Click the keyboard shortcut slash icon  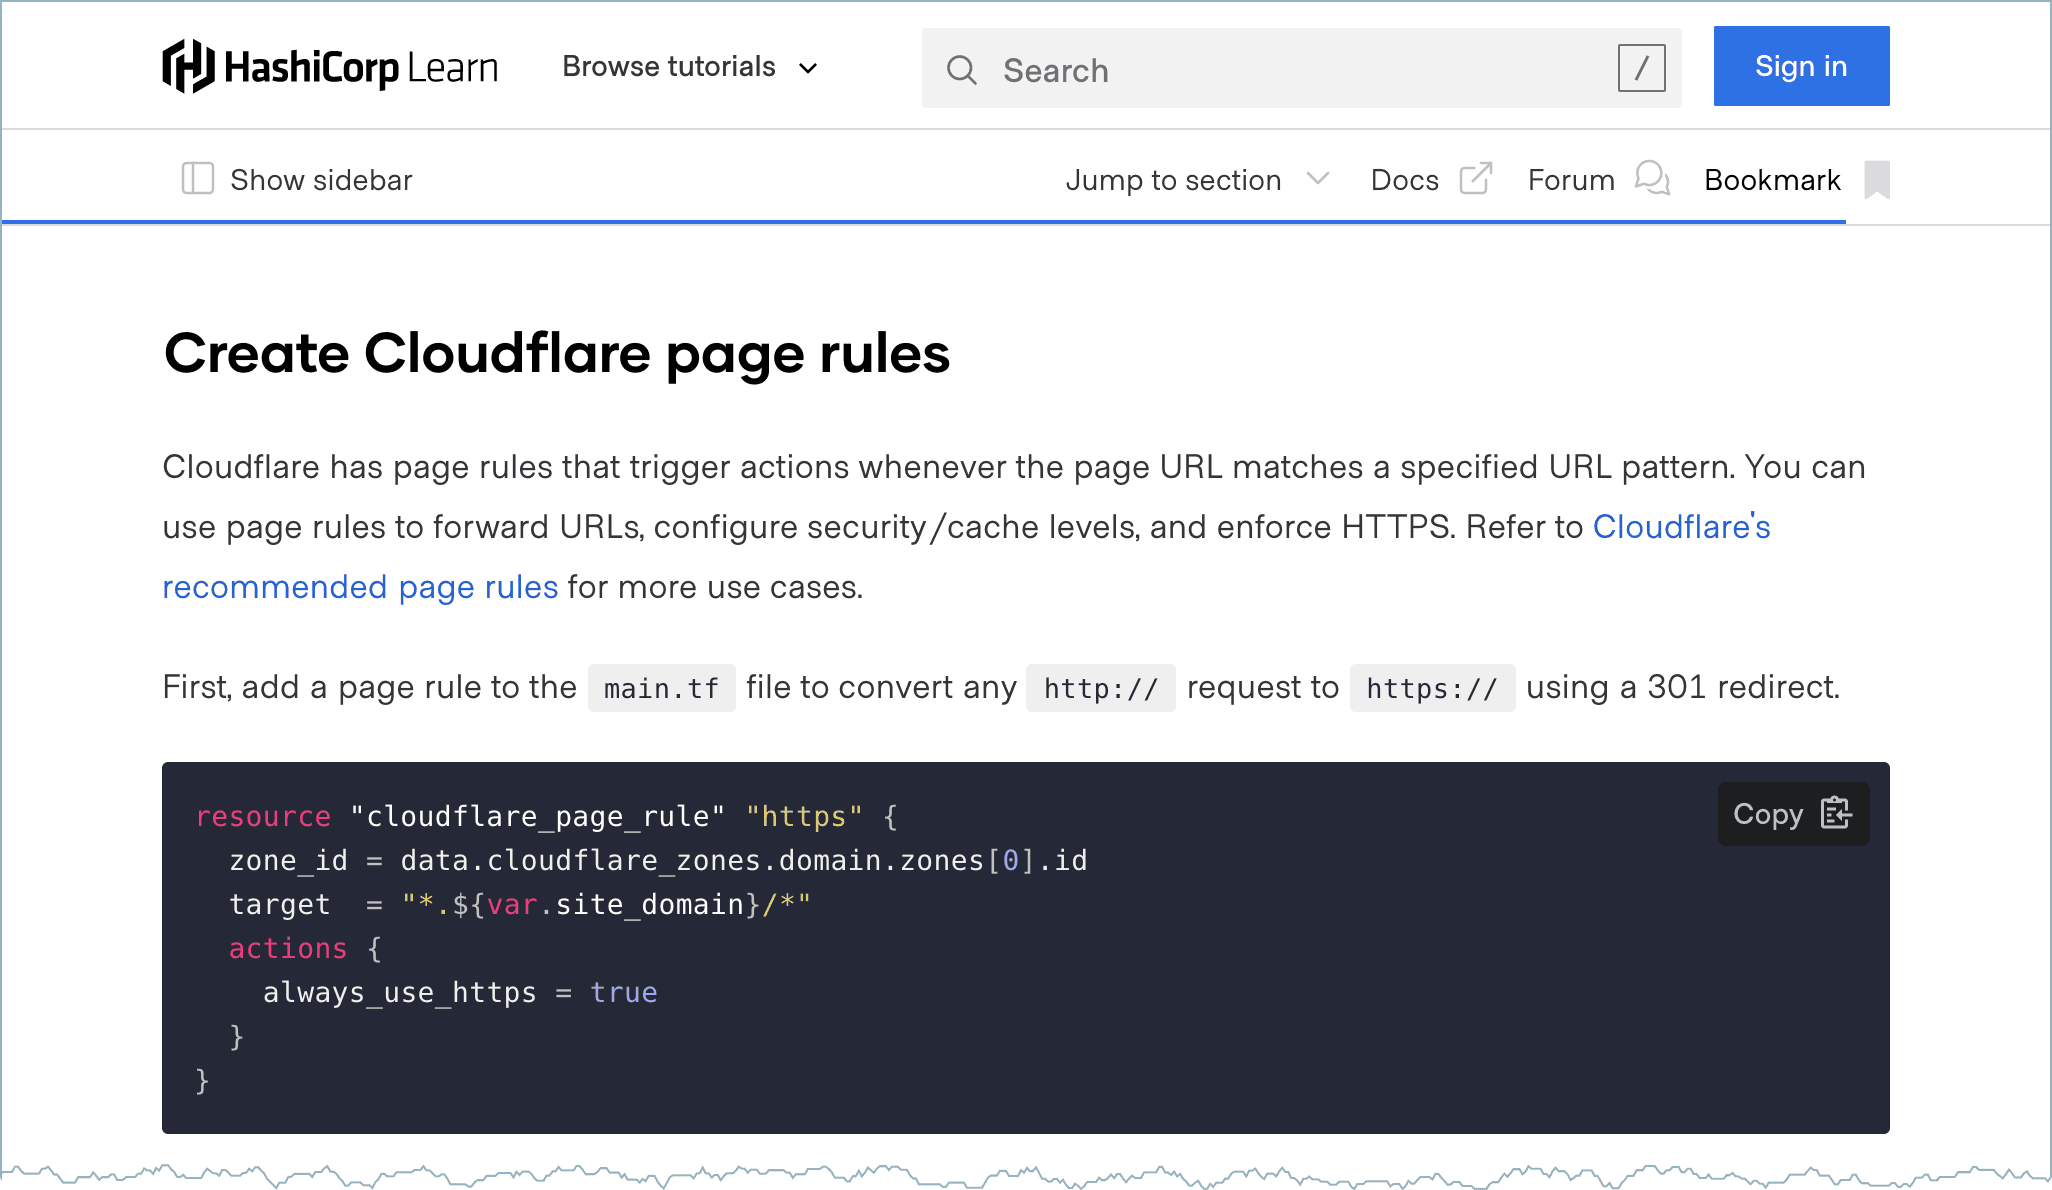[1640, 67]
